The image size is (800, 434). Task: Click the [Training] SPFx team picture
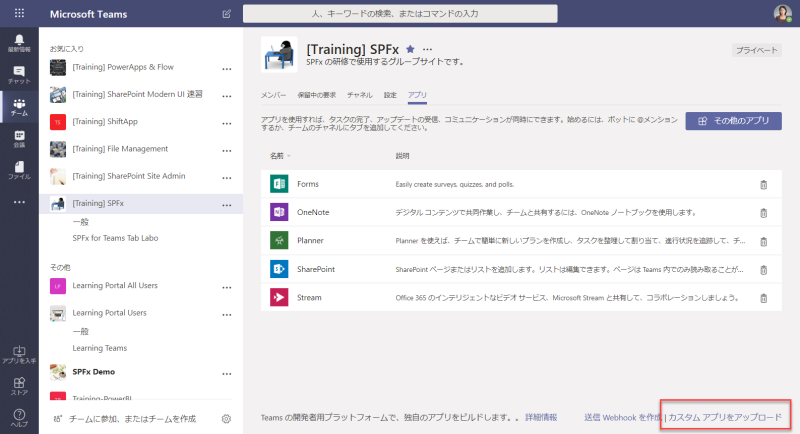point(279,55)
